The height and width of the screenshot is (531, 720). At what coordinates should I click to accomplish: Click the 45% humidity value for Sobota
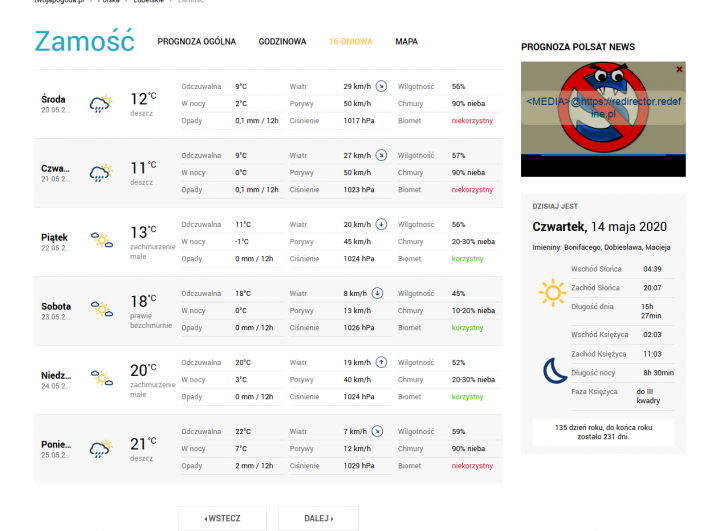[x=458, y=294]
